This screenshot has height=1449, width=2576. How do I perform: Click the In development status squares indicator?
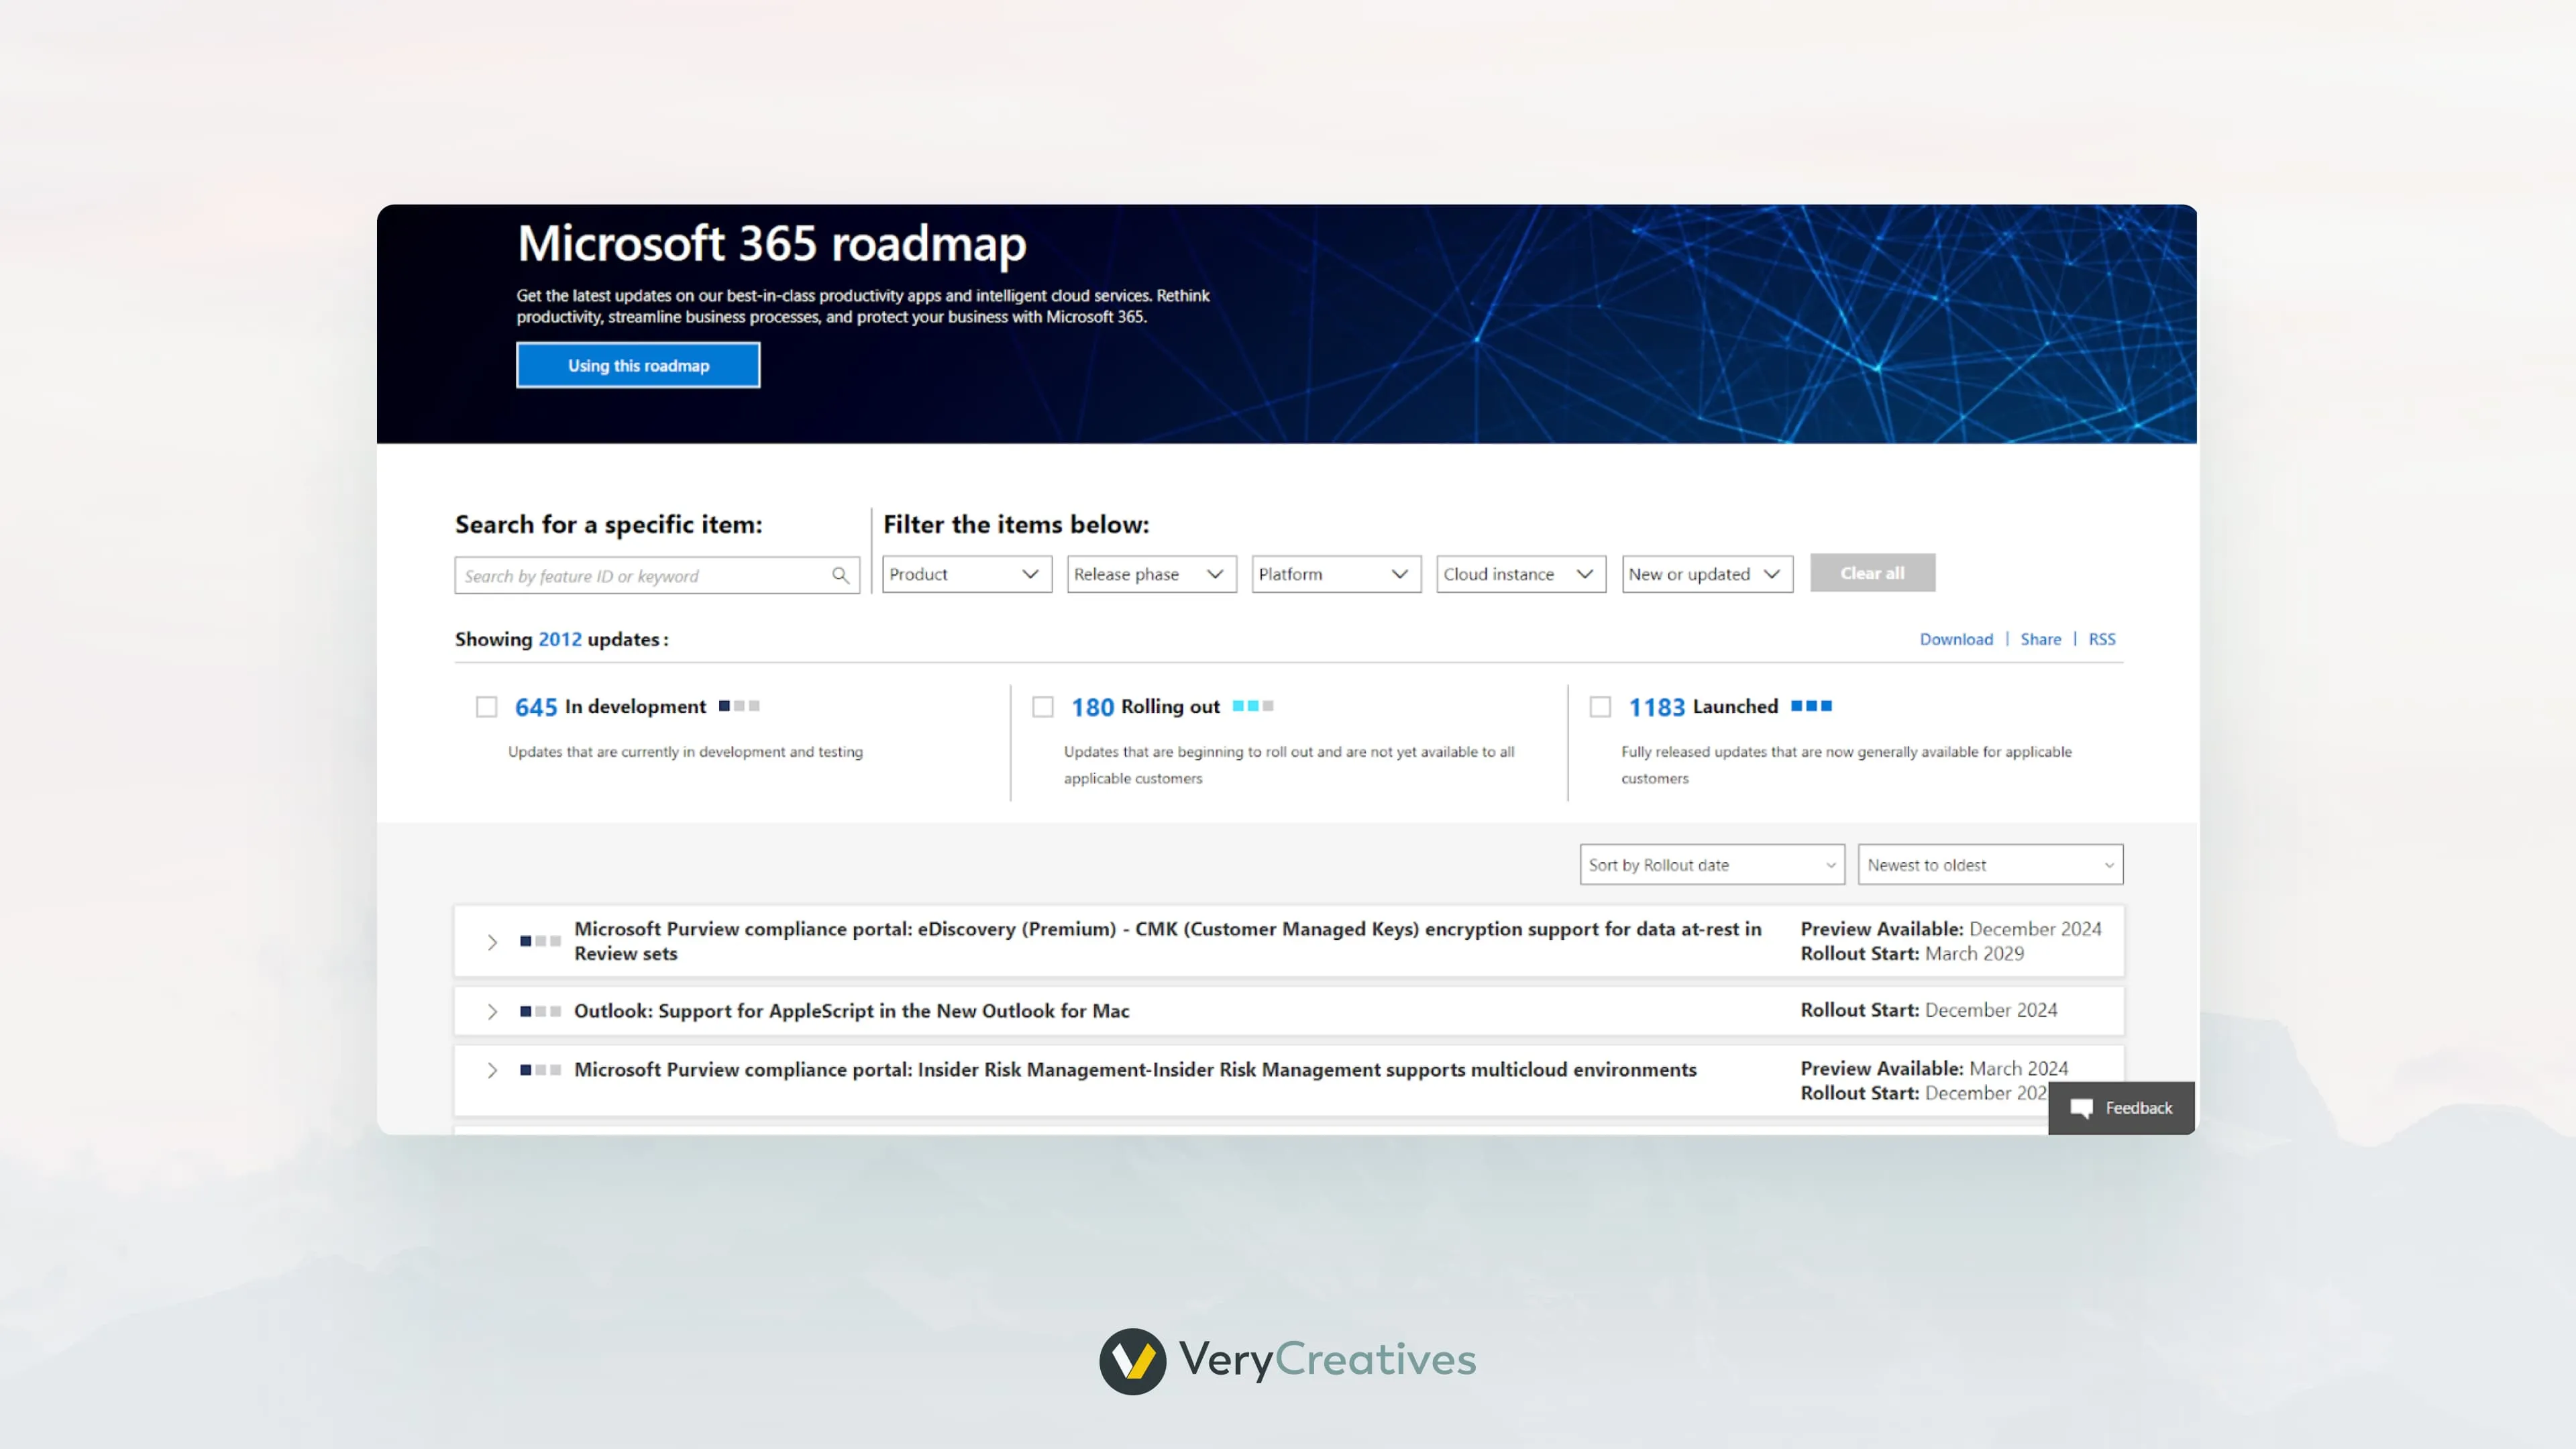[x=740, y=706]
